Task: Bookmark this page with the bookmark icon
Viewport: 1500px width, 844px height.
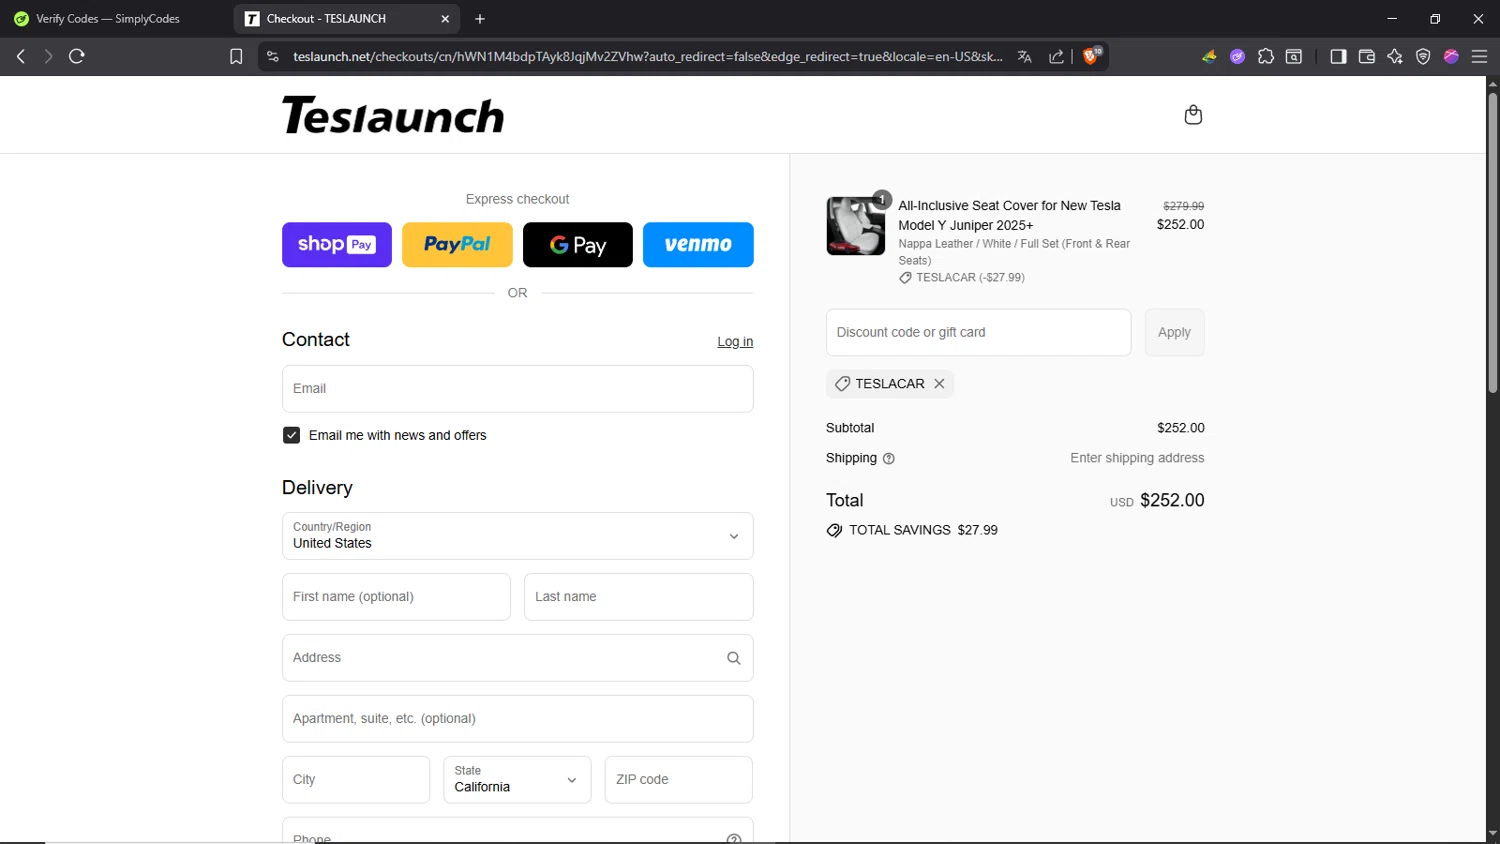Action: click(x=236, y=57)
